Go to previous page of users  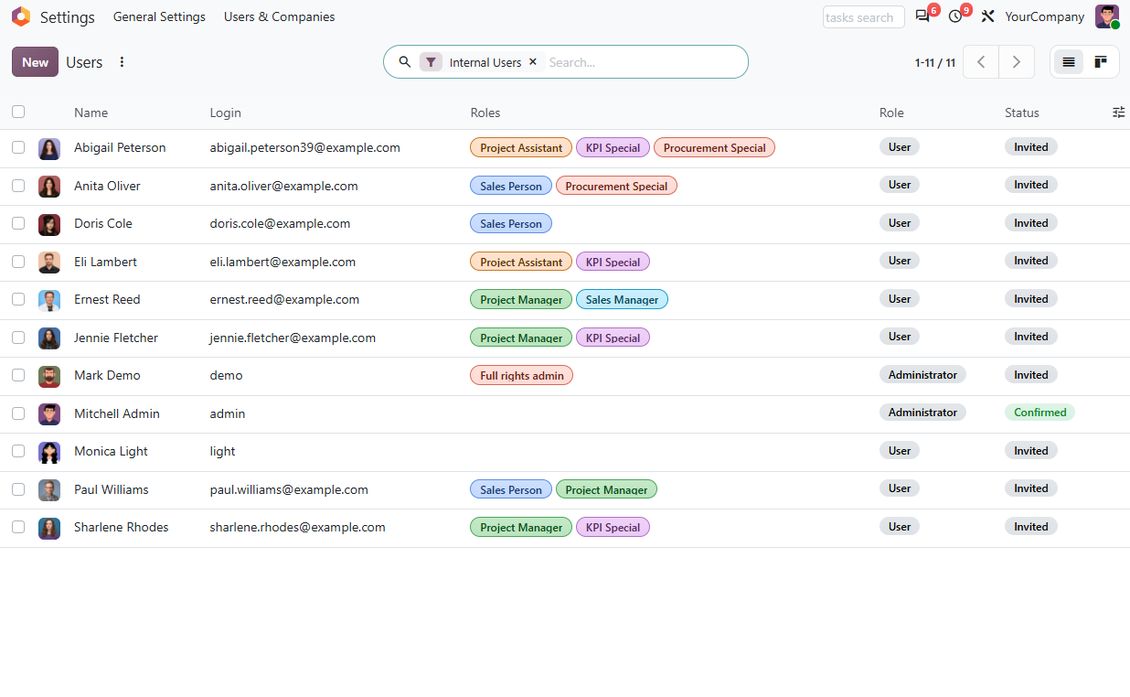coord(981,62)
